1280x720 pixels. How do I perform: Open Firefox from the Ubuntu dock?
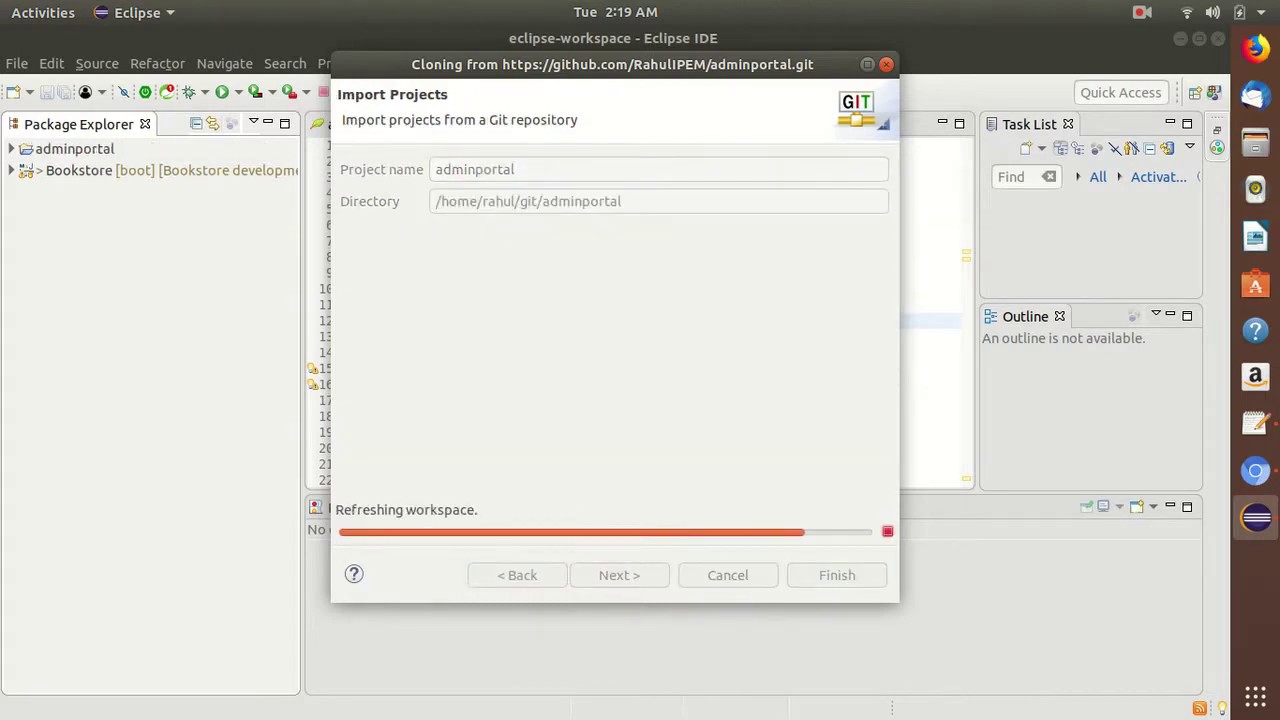(1256, 48)
